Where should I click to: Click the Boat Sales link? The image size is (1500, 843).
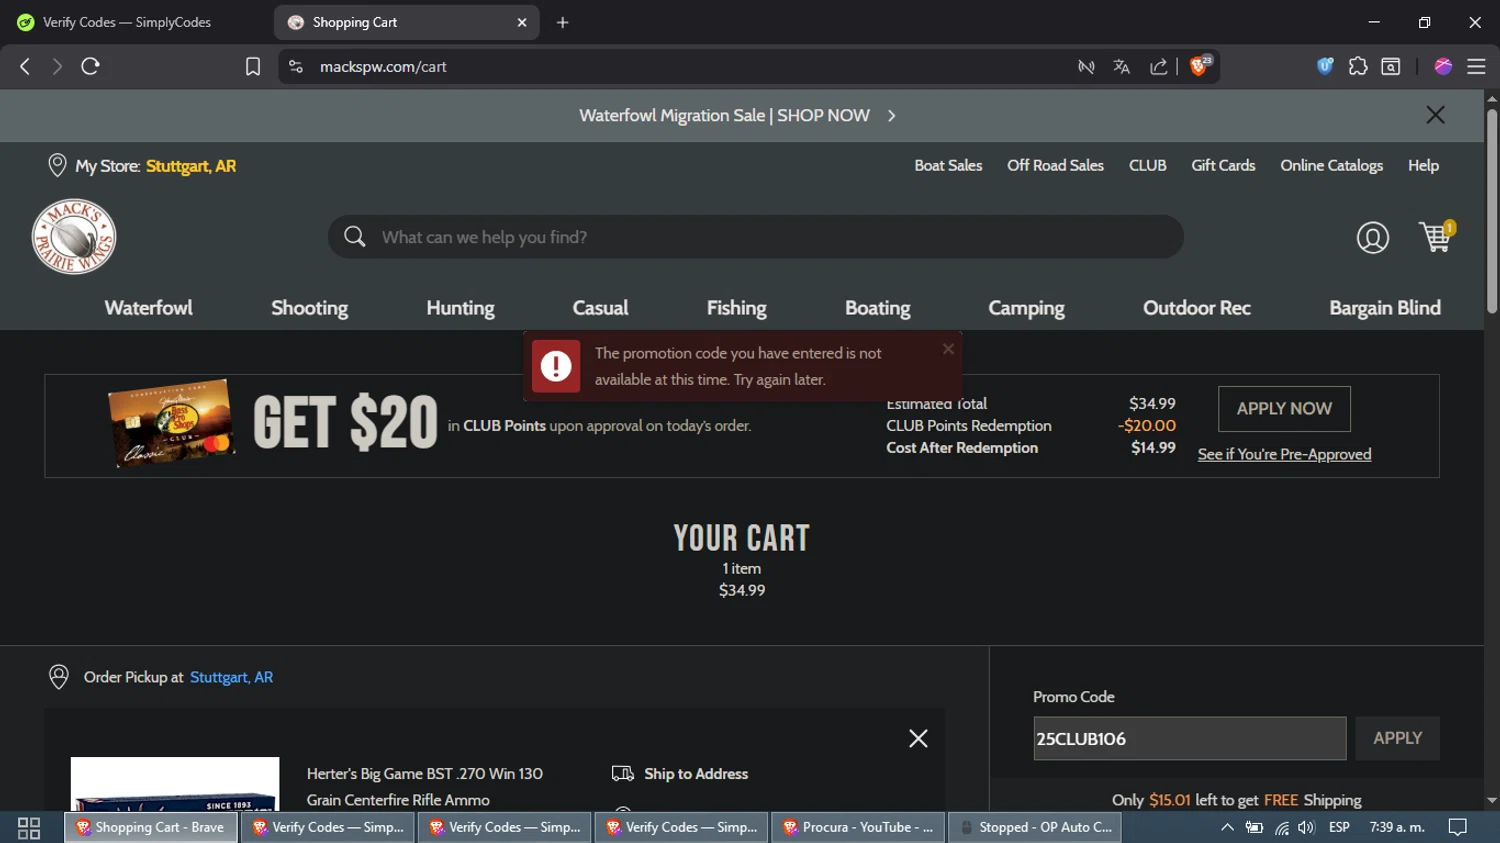click(948, 165)
